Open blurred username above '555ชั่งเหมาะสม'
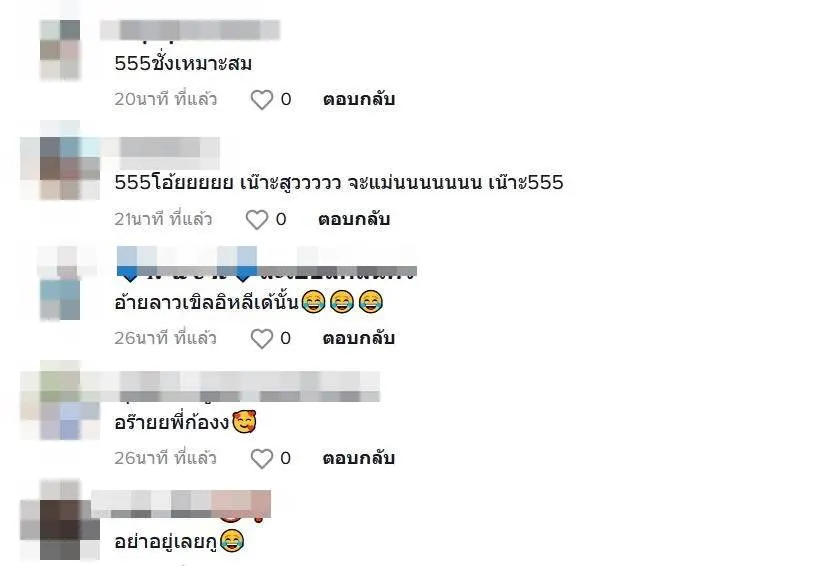The image size is (823, 566). pos(190,30)
